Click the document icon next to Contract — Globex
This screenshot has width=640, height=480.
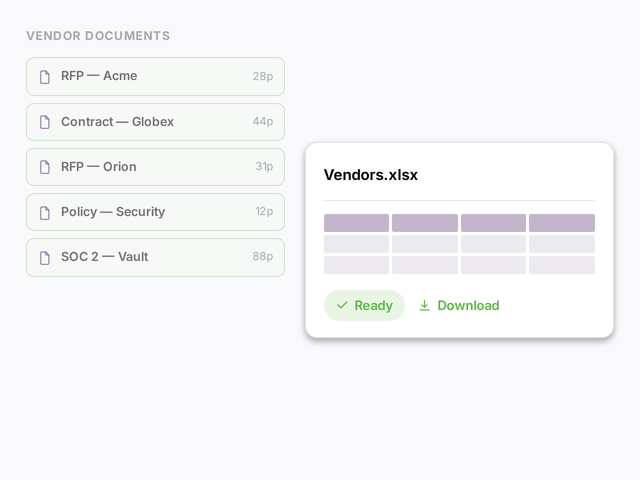click(45, 122)
